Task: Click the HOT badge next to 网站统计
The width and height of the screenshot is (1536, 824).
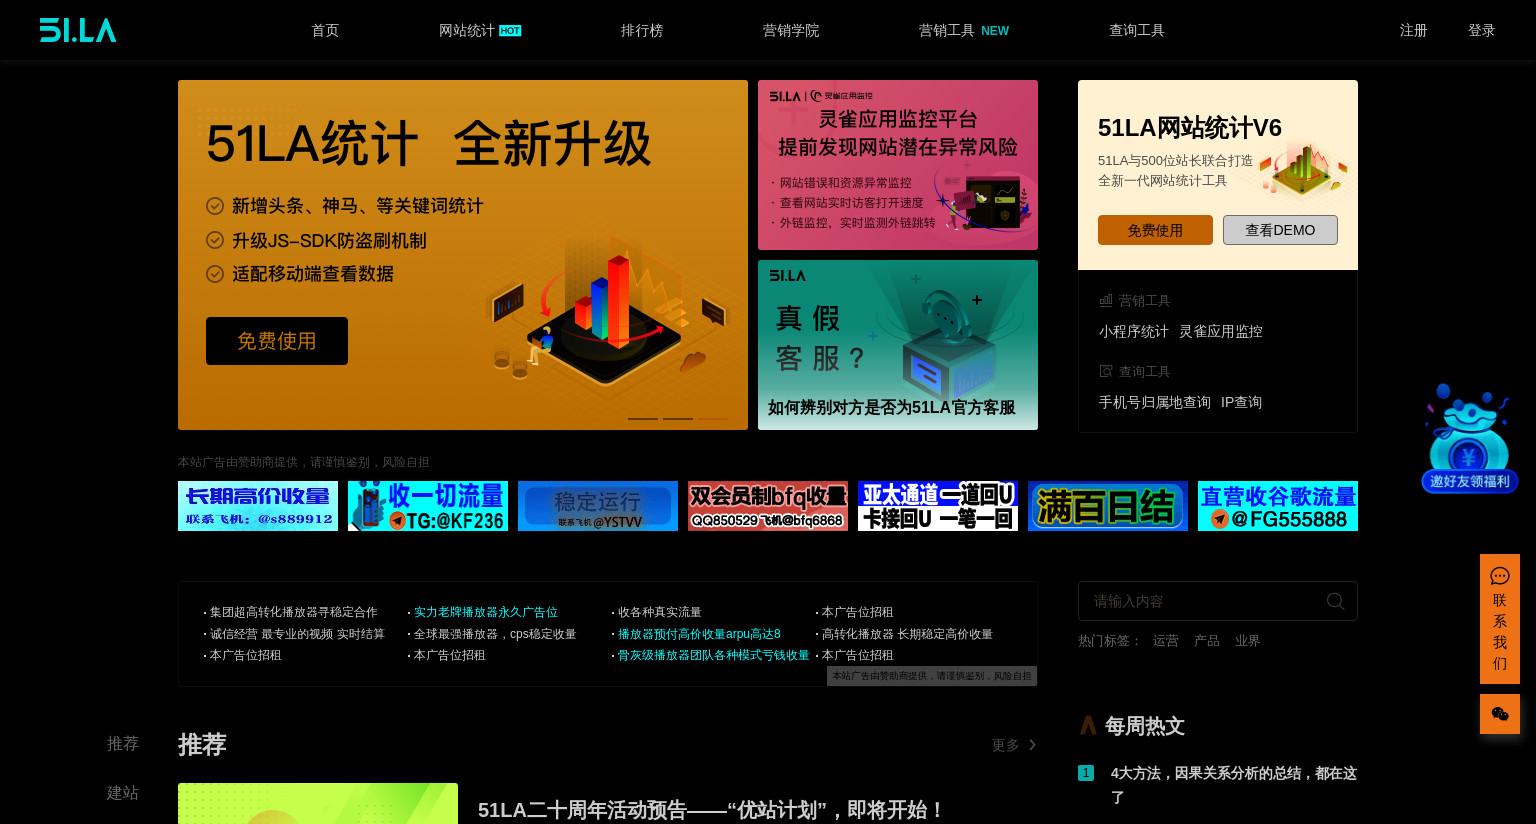Action: click(x=510, y=31)
